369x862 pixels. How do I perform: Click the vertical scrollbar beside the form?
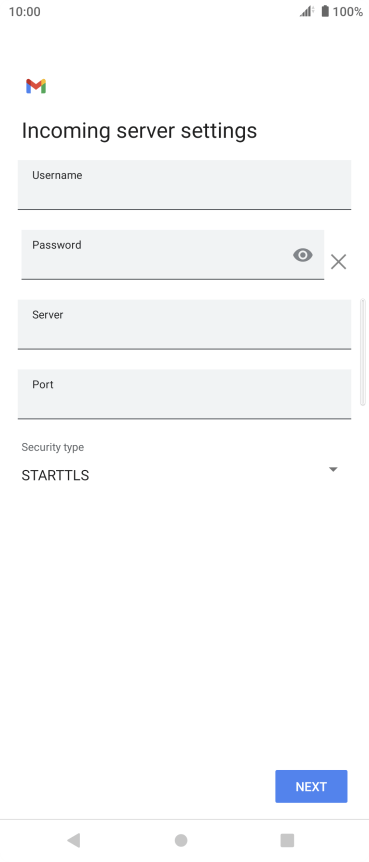coord(362,352)
